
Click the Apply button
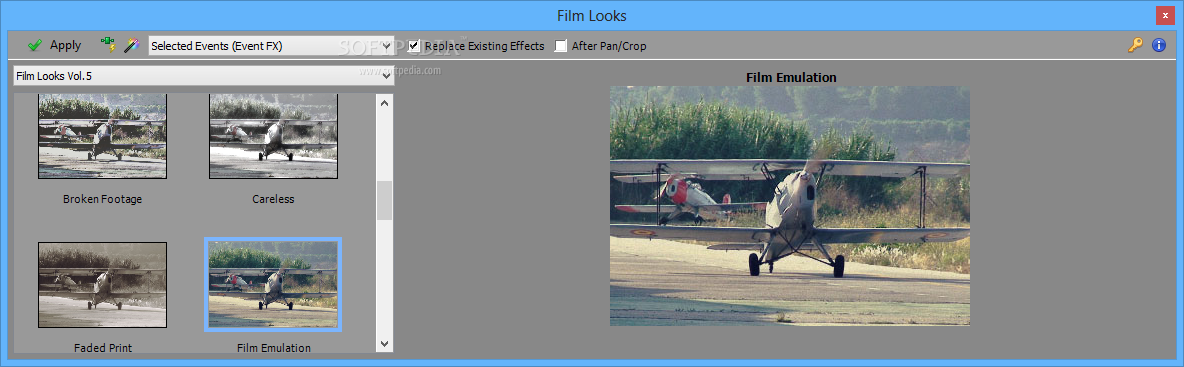point(54,45)
